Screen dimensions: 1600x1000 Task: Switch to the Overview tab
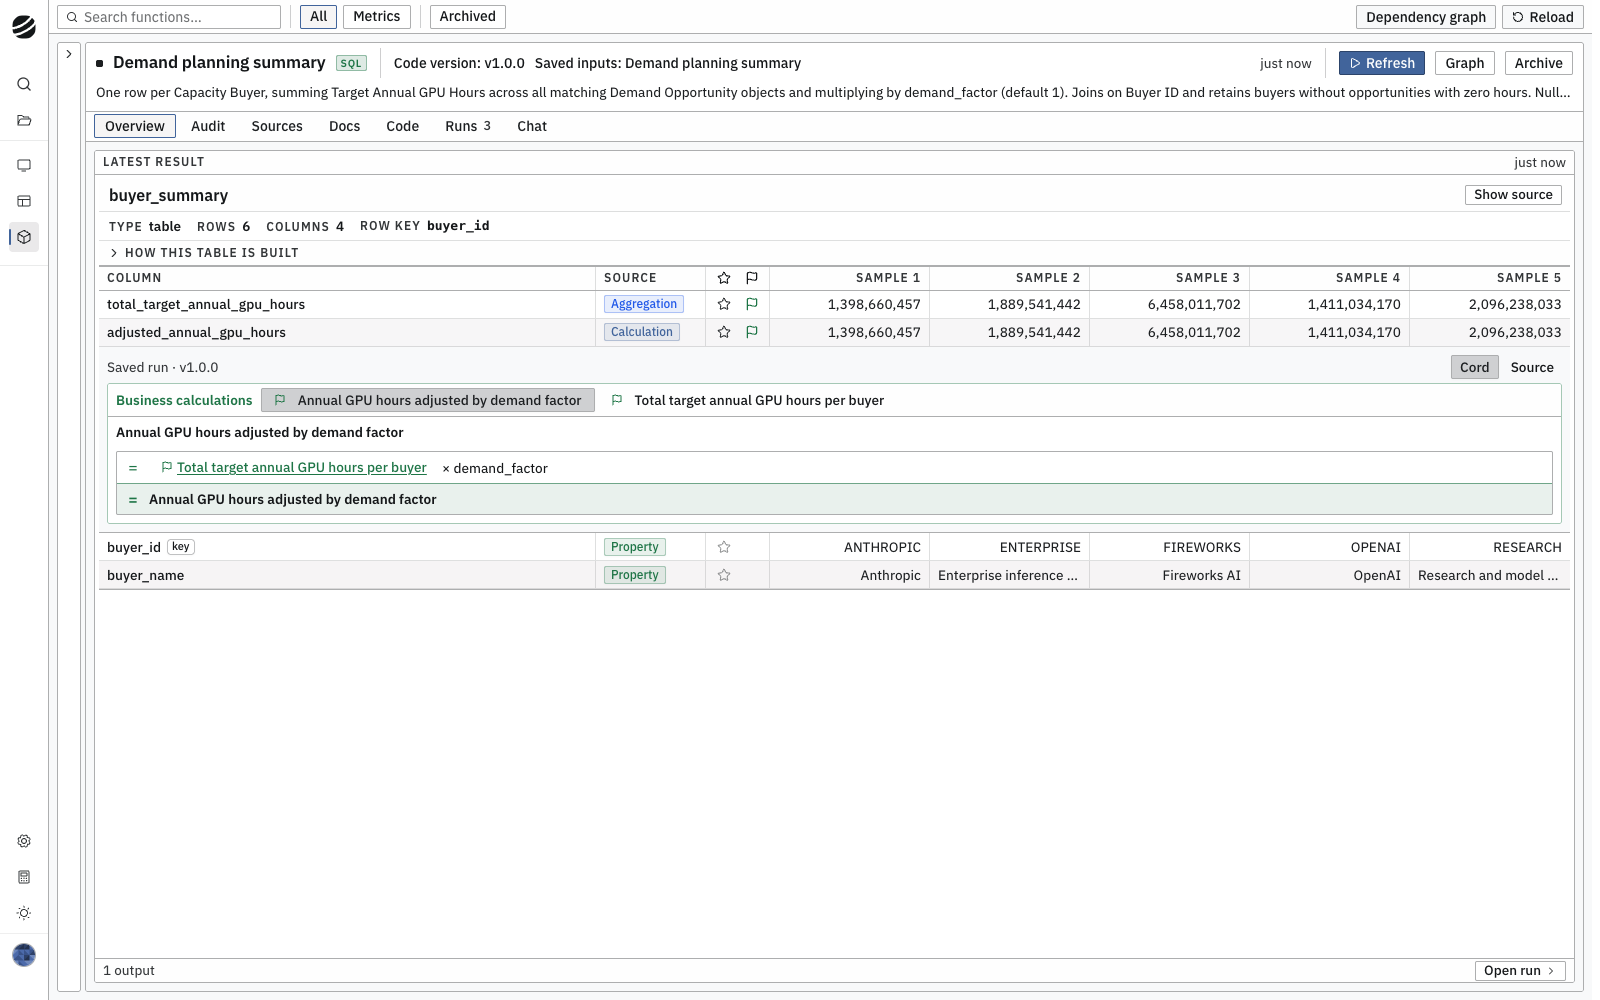(135, 126)
